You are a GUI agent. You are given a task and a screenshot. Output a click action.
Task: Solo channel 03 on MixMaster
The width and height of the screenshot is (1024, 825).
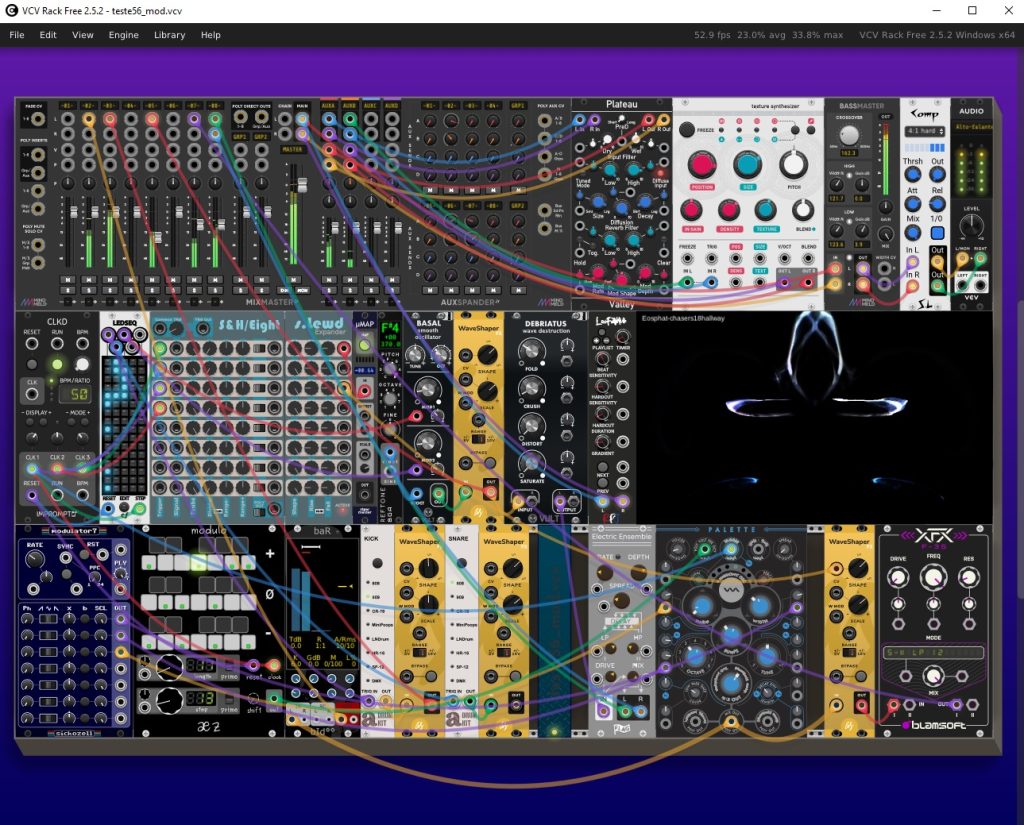110,289
